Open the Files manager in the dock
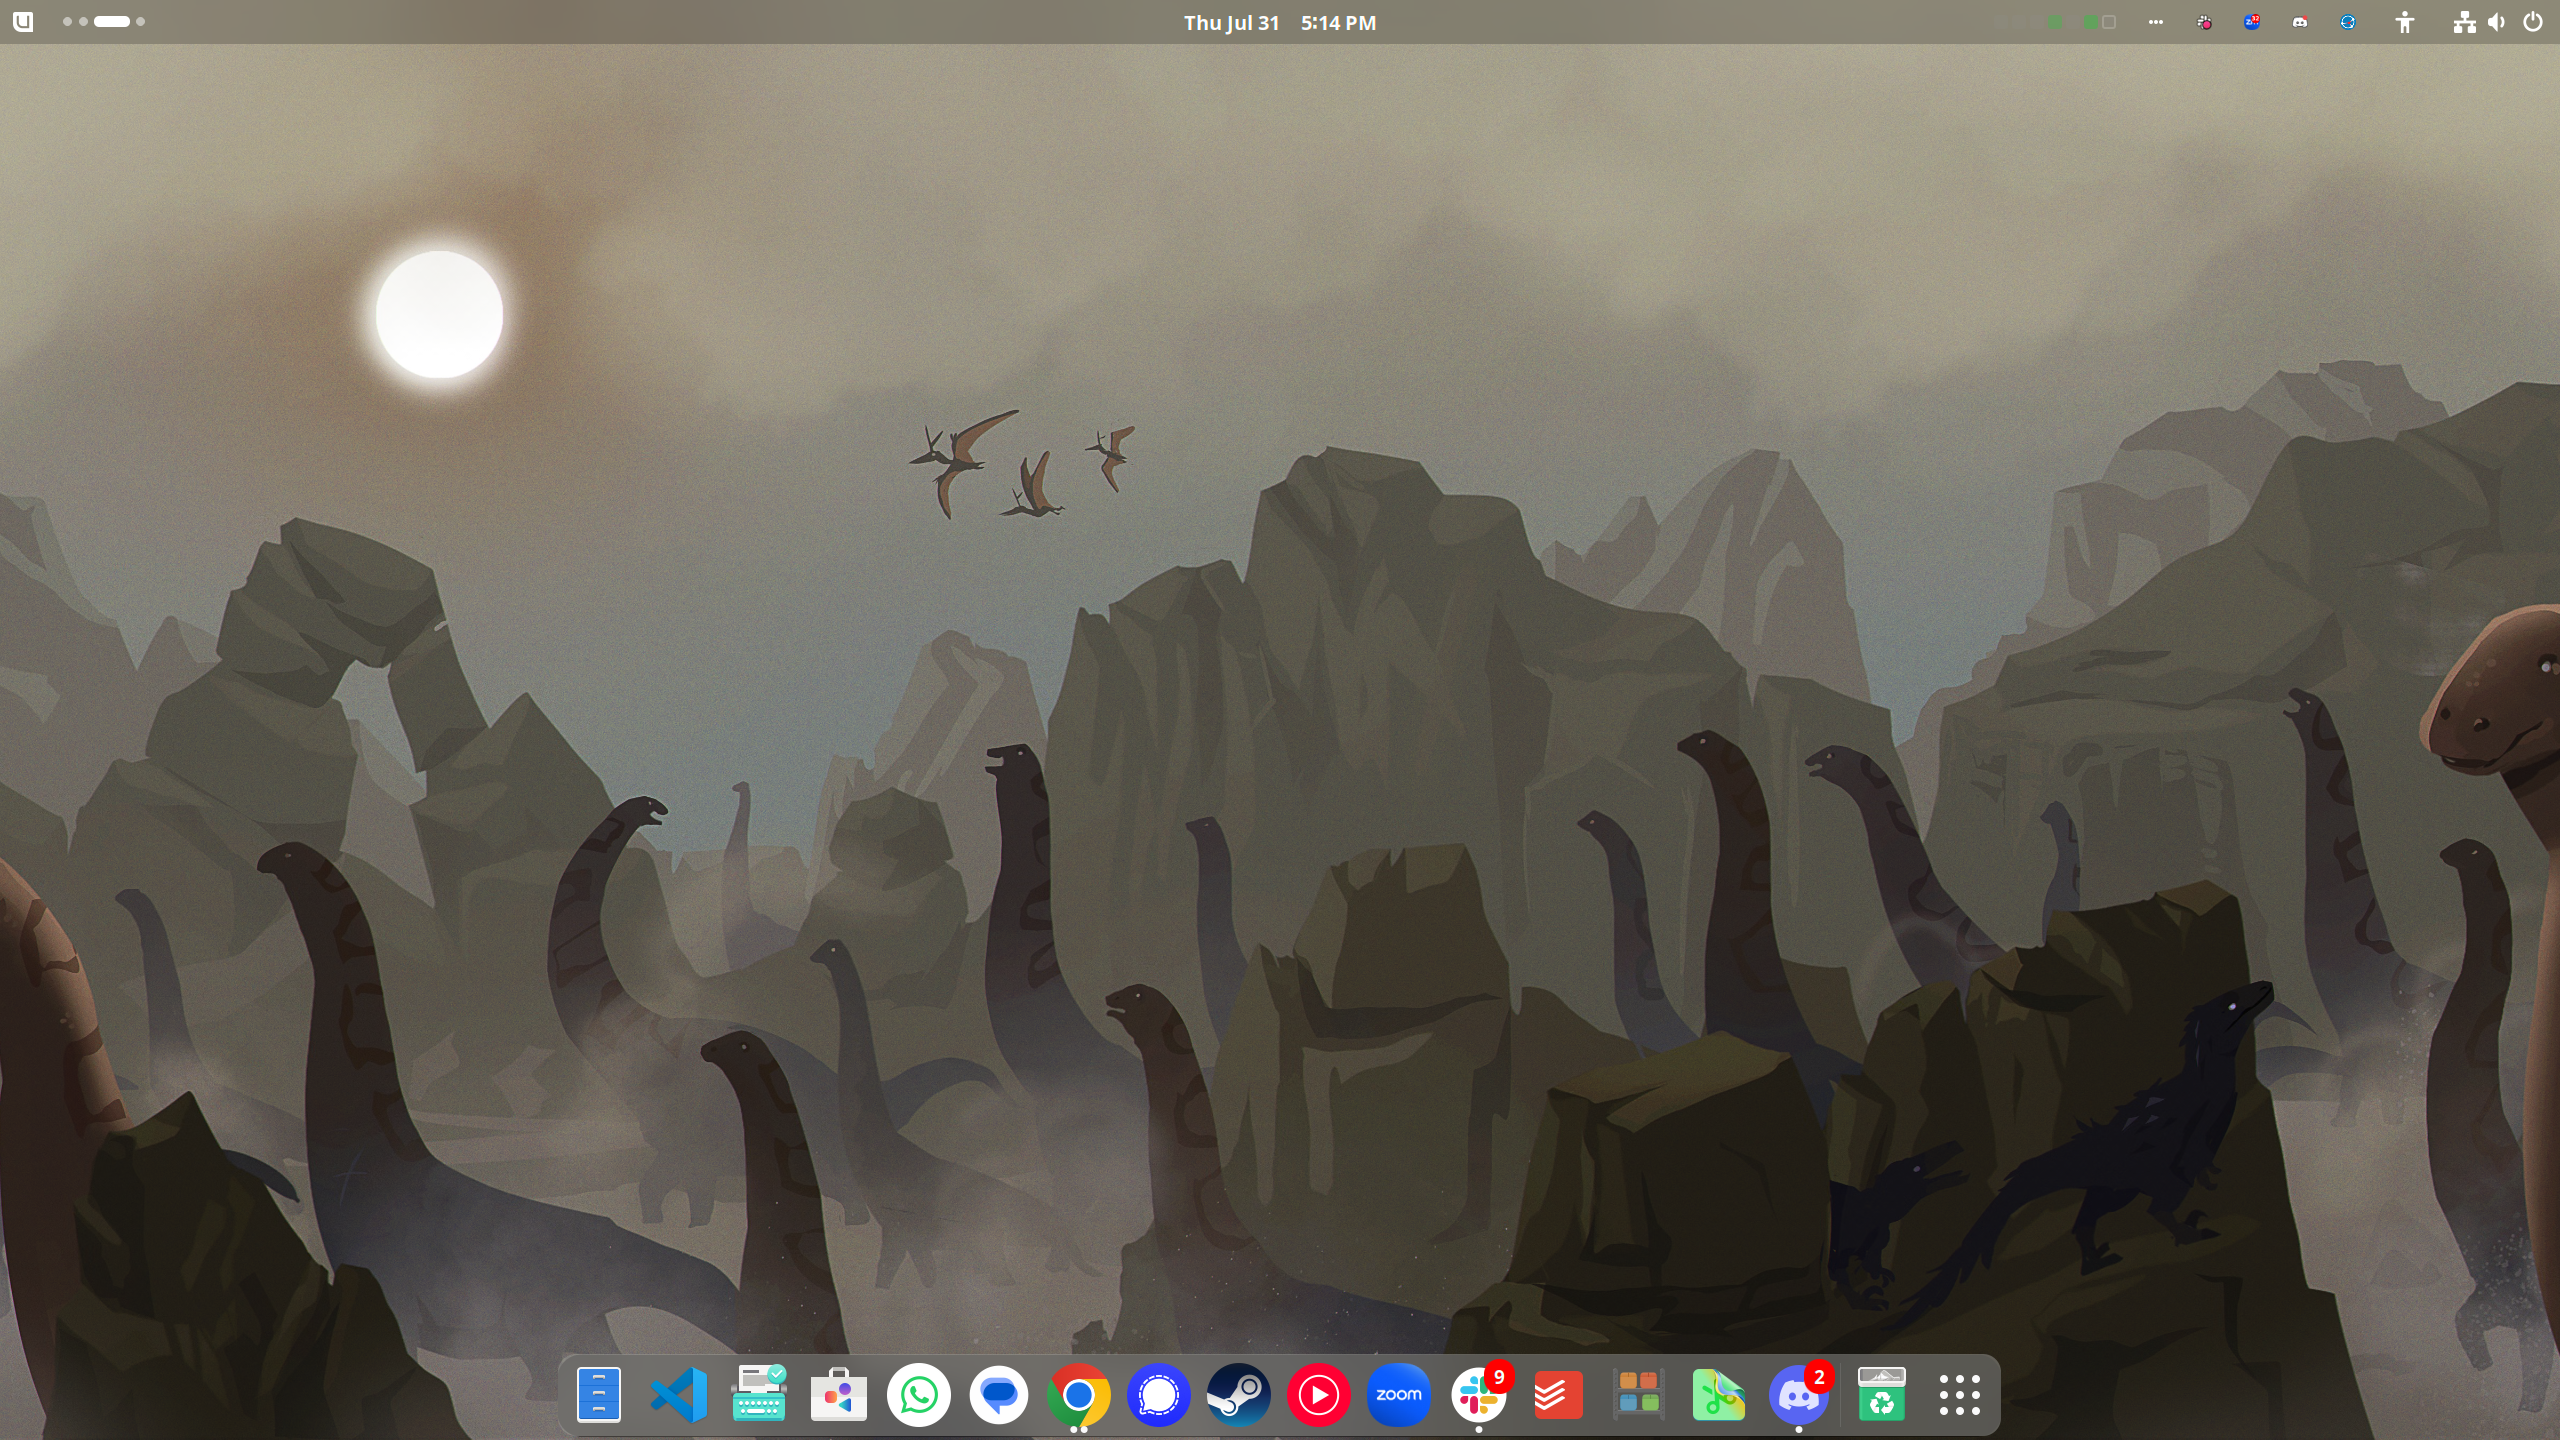The image size is (2560, 1440). (599, 1394)
